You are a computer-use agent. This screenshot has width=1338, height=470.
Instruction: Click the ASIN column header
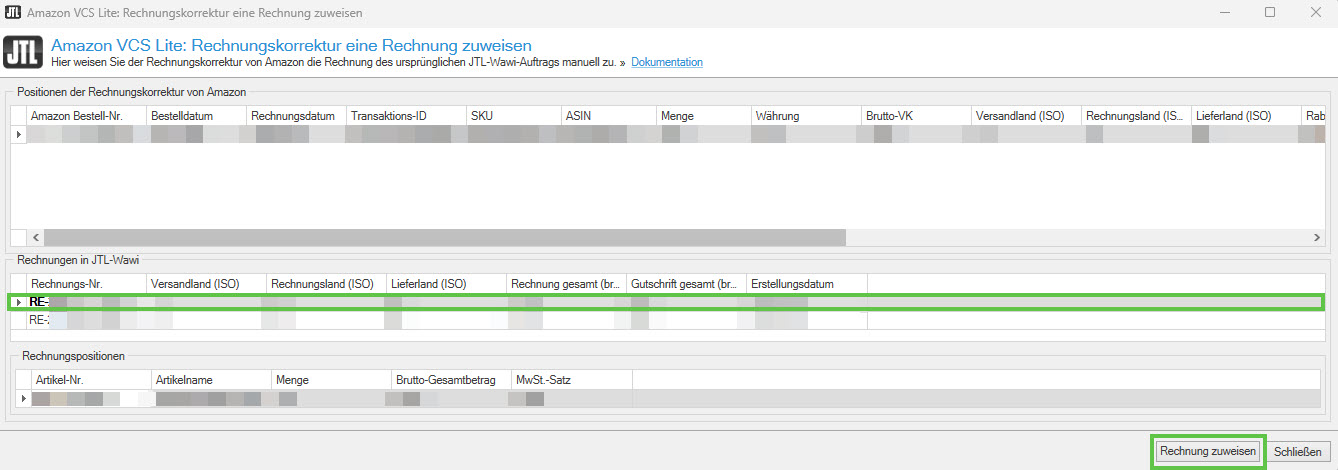tap(578, 116)
